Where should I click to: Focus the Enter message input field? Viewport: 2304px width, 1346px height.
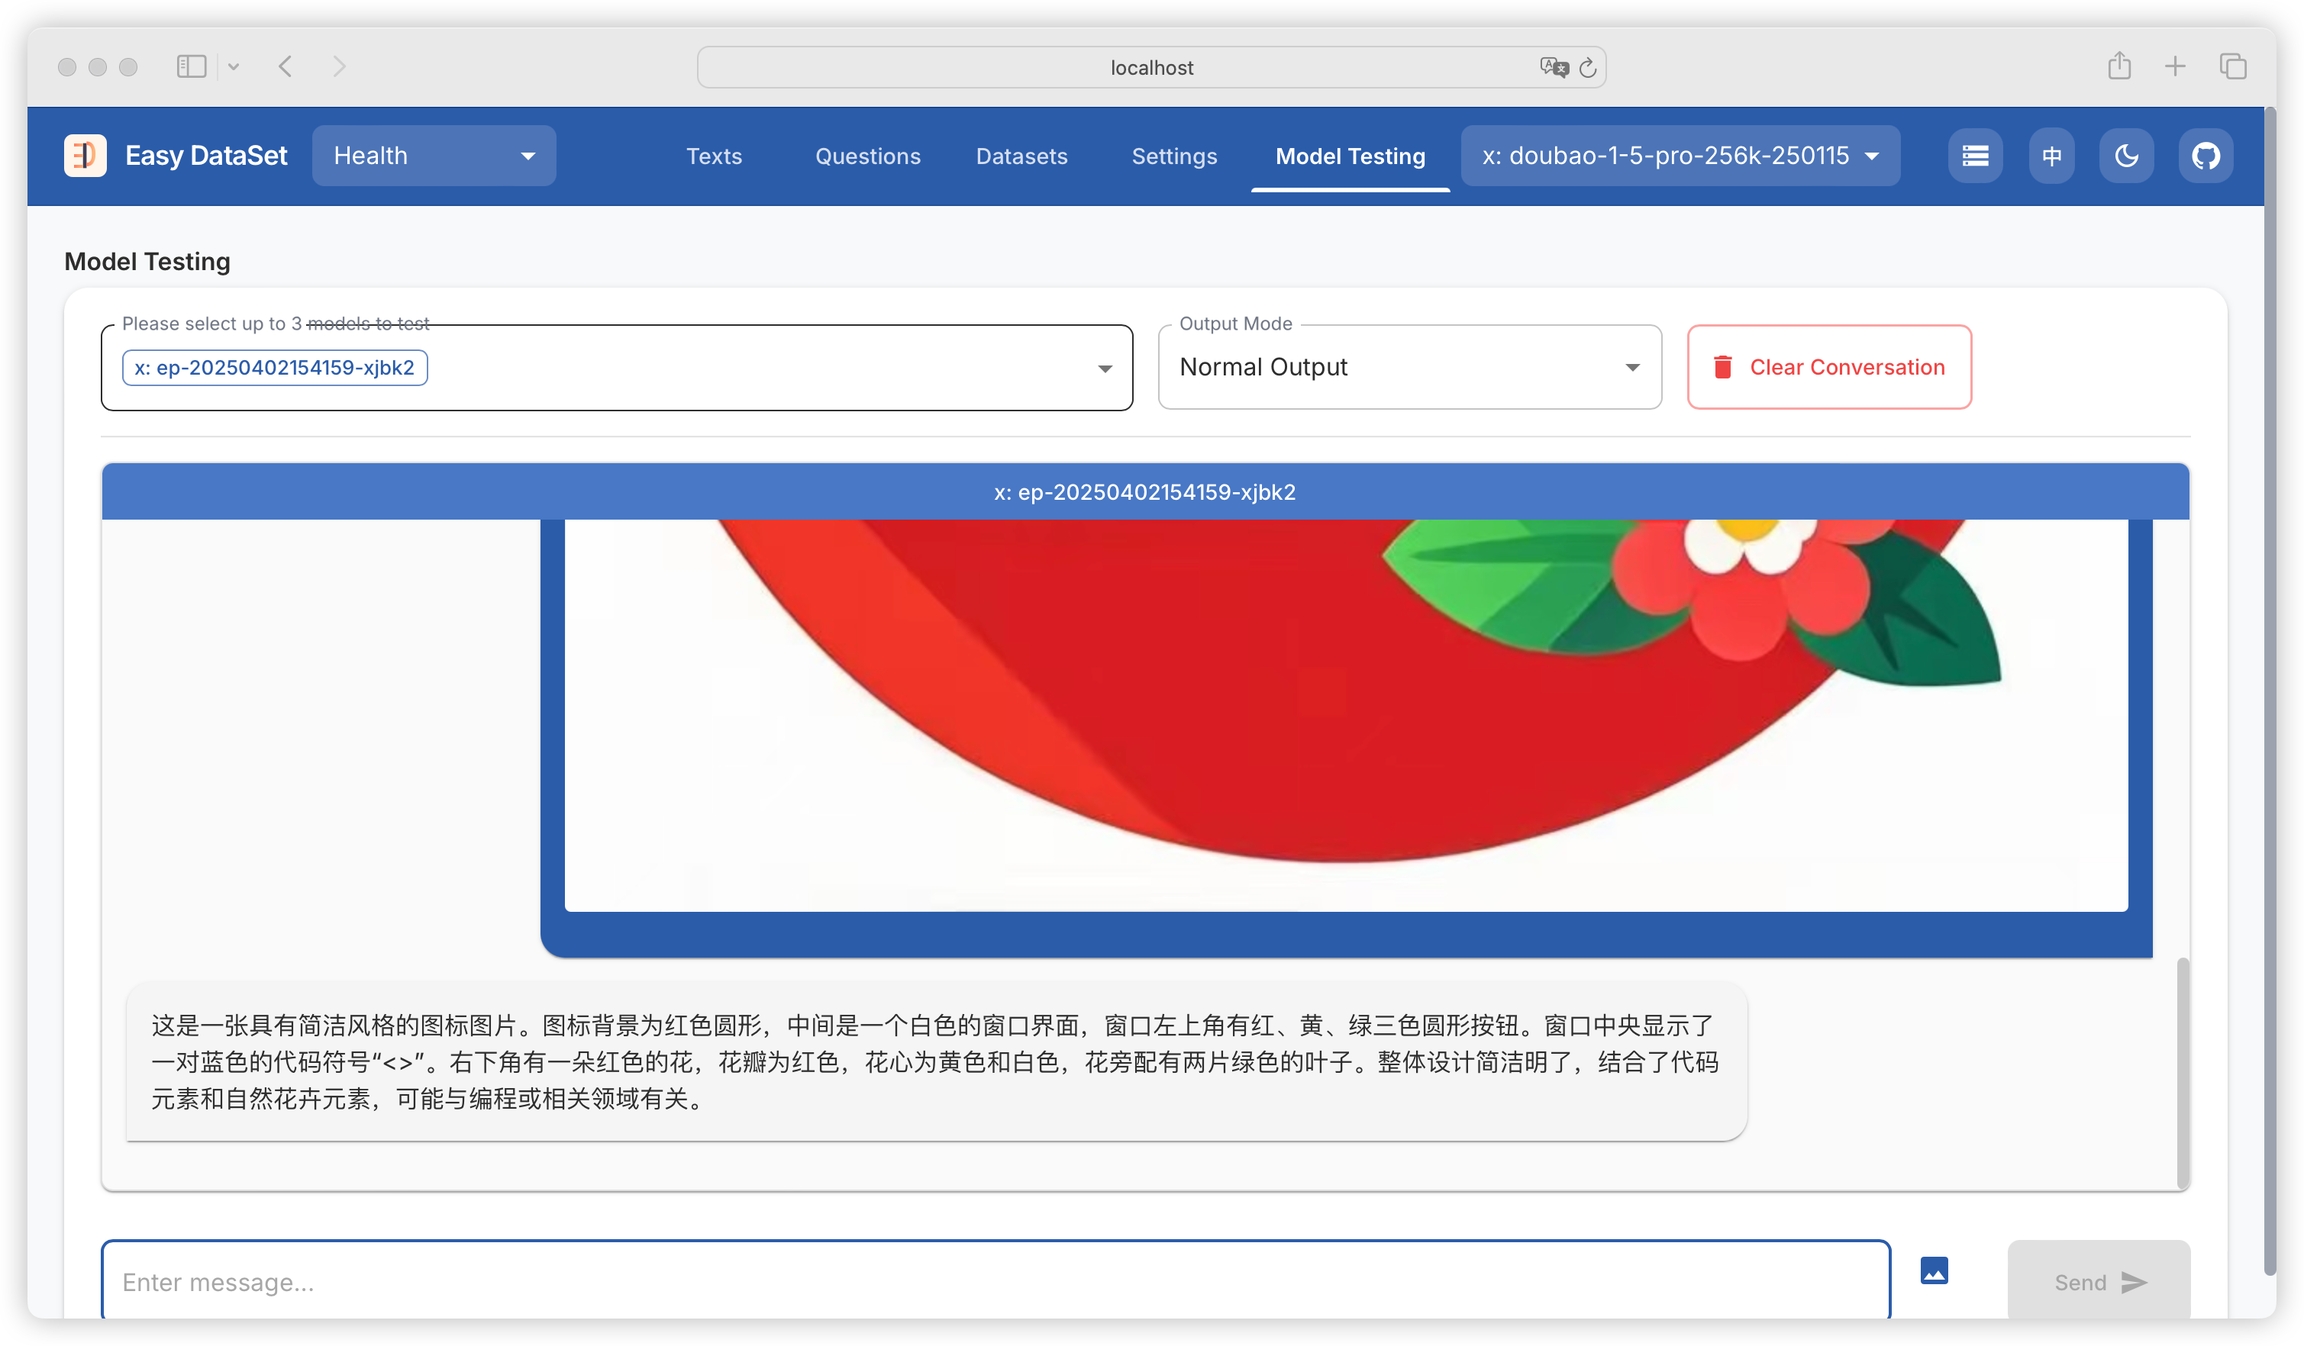pyautogui.click(x=995, y=1281)
